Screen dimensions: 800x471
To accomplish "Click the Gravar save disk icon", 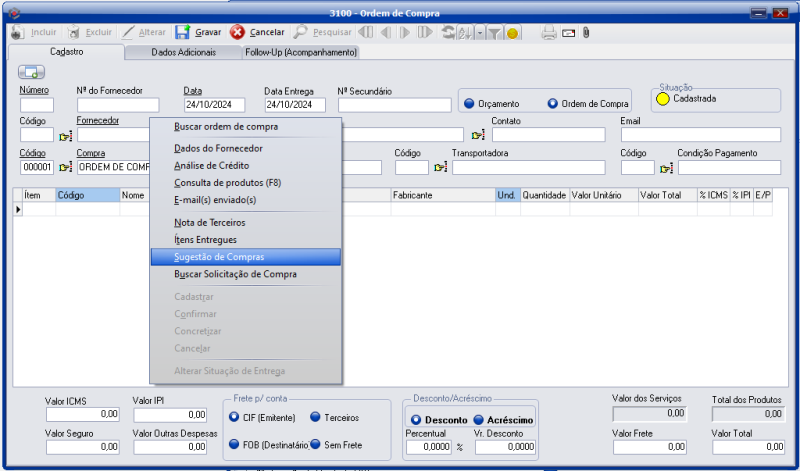I will pos(183,32).
